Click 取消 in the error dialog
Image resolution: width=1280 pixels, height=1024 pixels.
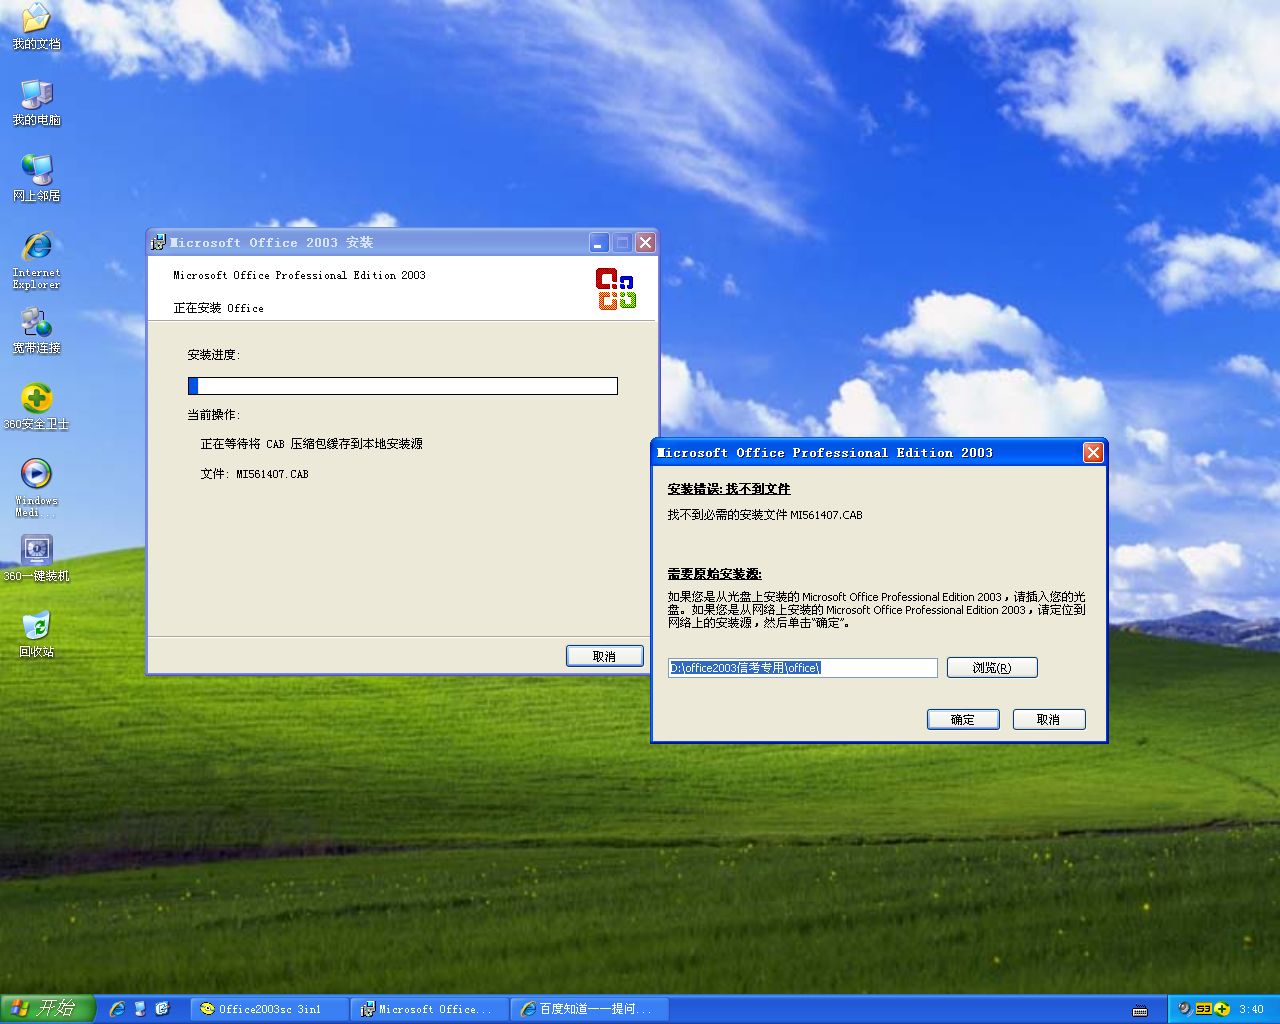point(1049,719)
